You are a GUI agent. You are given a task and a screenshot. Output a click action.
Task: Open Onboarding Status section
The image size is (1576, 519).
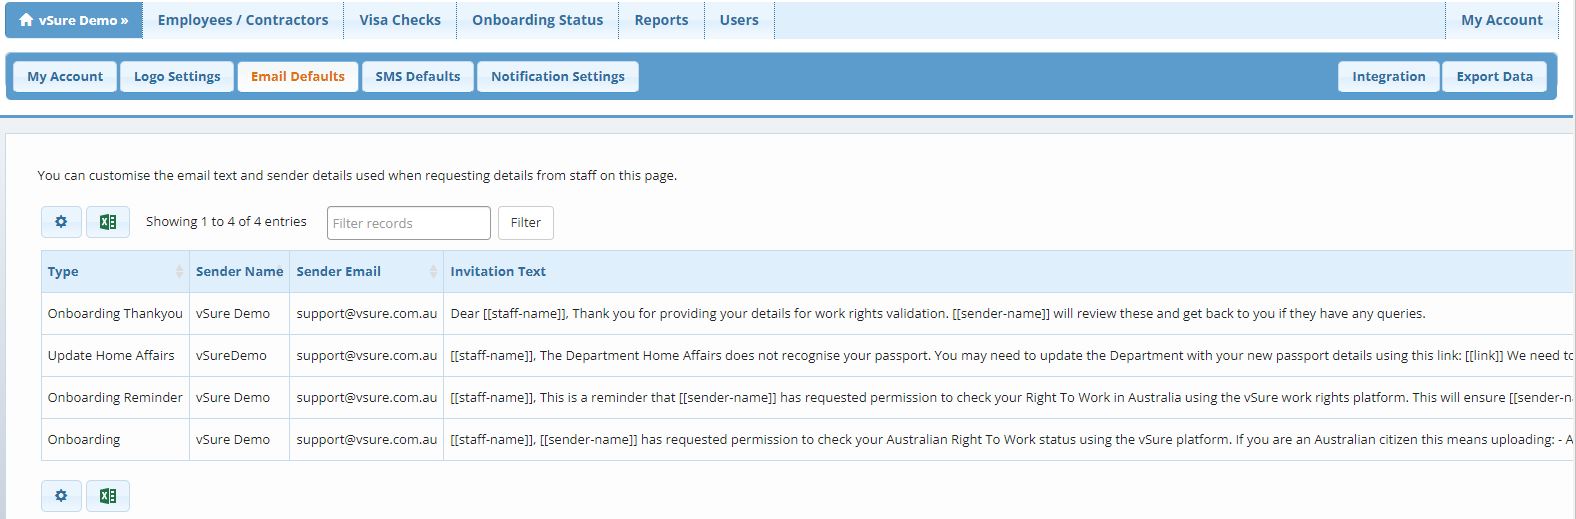point(537,20)
